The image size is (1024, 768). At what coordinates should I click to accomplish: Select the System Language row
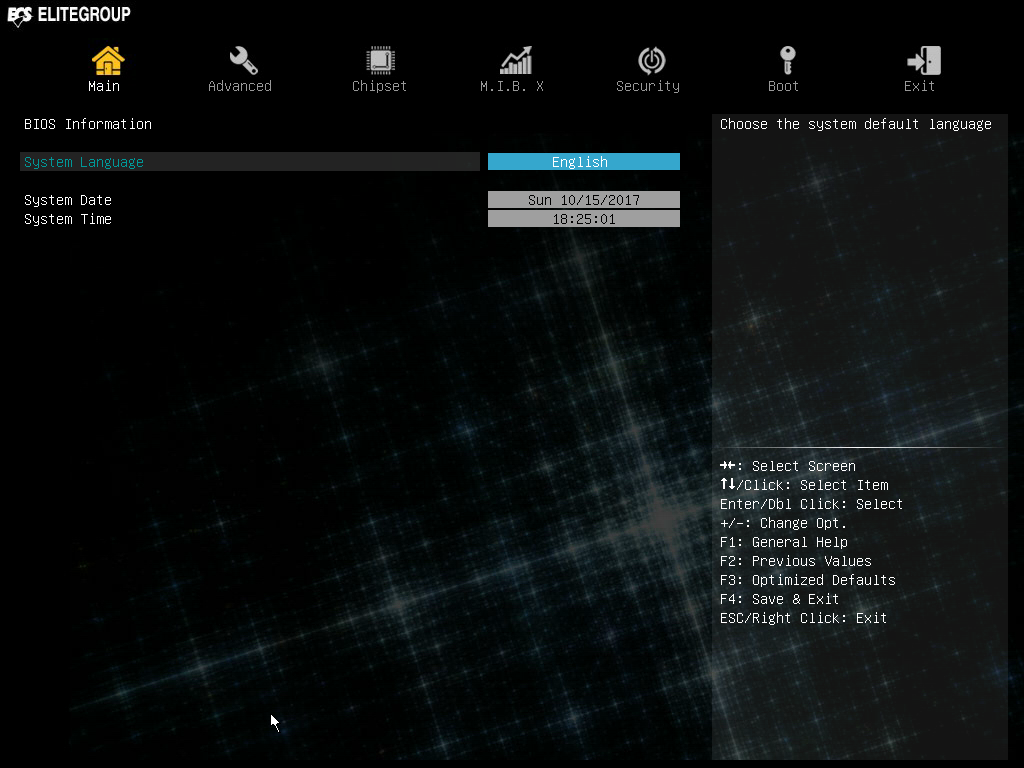tap(250, 162)
